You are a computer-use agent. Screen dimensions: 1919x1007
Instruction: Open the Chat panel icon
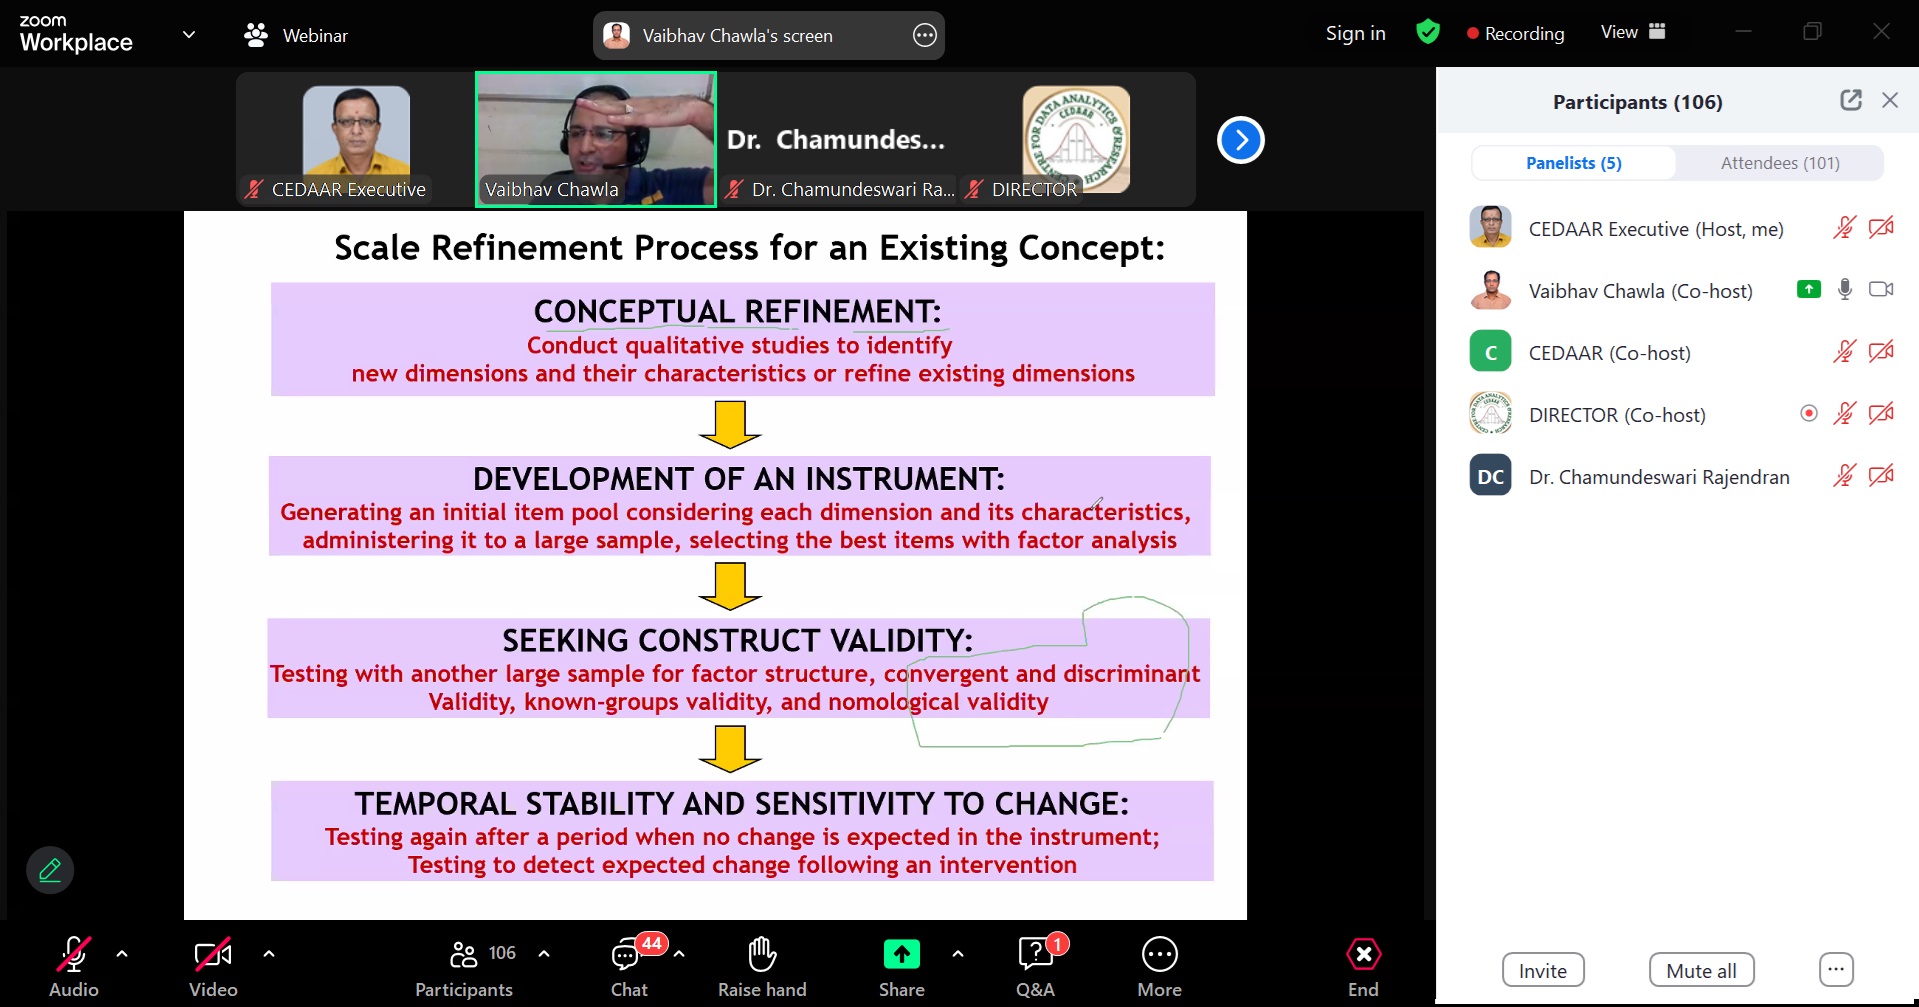[x=627, y=956]
